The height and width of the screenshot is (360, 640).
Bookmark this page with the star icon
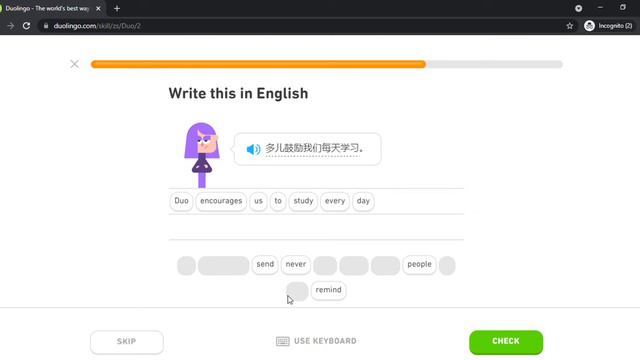click(x=569, y=26)
